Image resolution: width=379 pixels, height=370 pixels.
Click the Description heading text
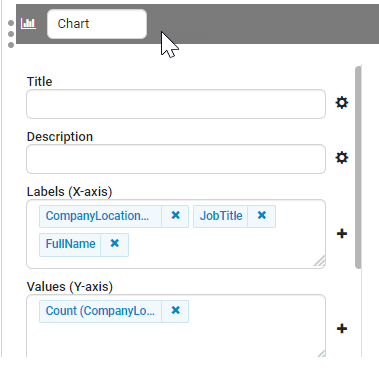point(60,137)
